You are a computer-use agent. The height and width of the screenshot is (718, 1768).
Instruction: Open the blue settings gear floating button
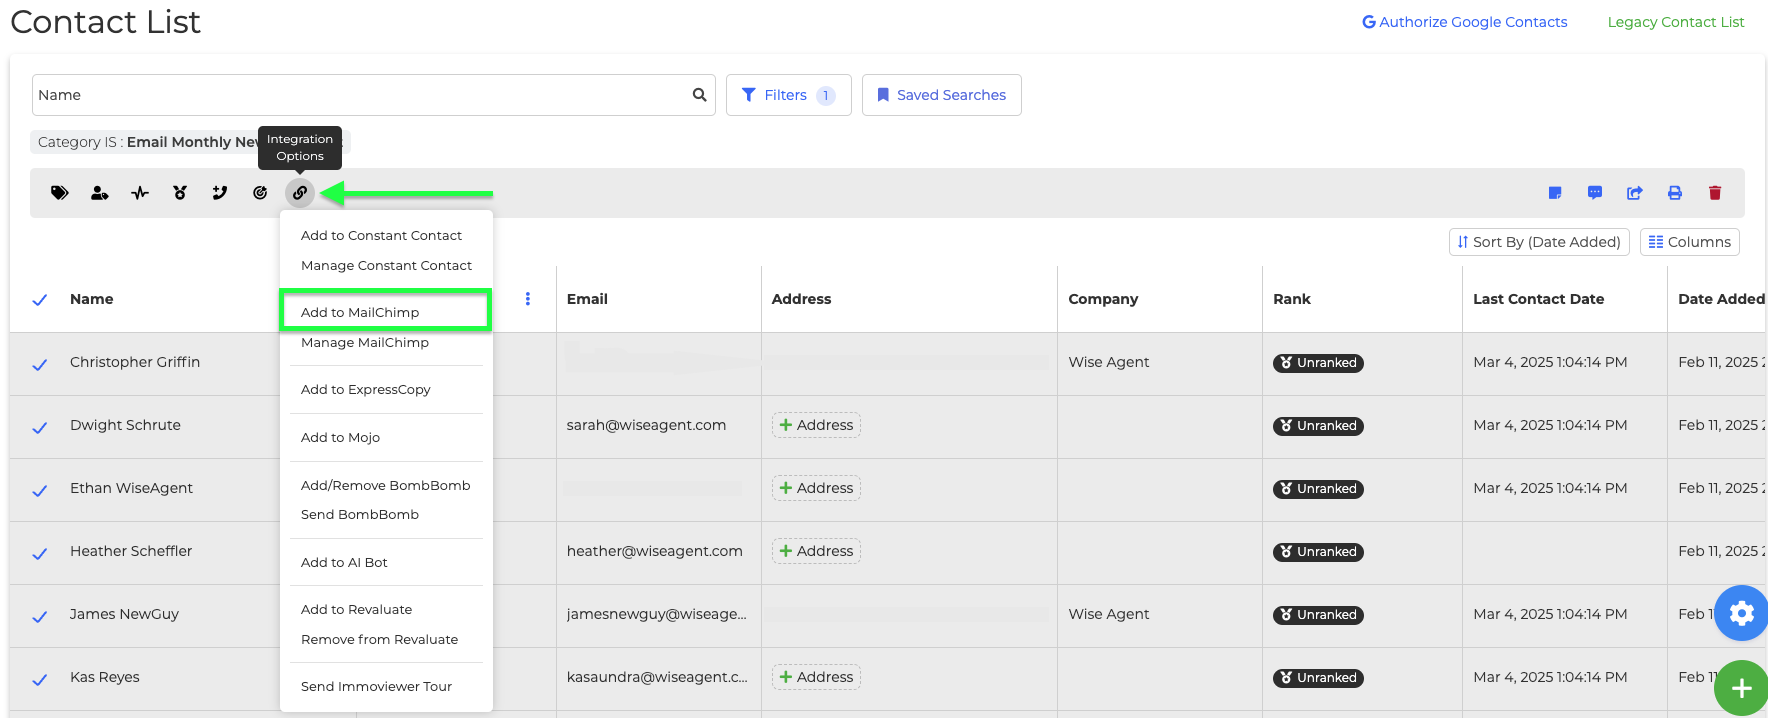[1742, 613]
